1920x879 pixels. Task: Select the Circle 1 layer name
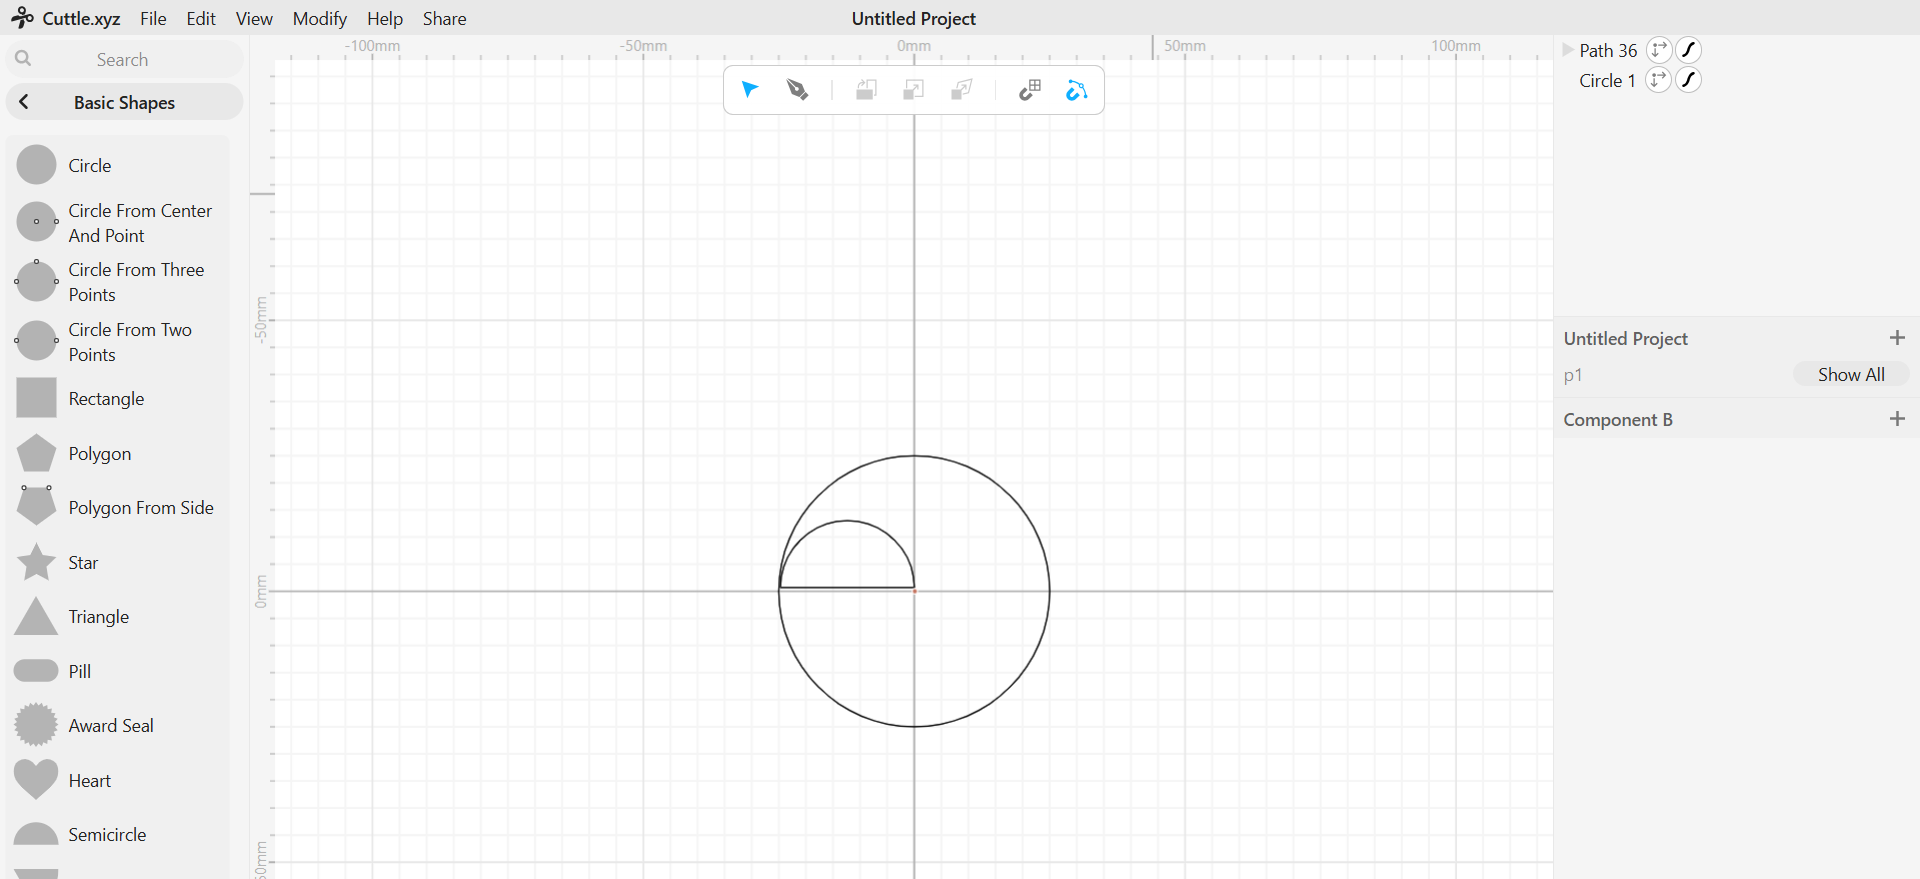coord(1607,80)
